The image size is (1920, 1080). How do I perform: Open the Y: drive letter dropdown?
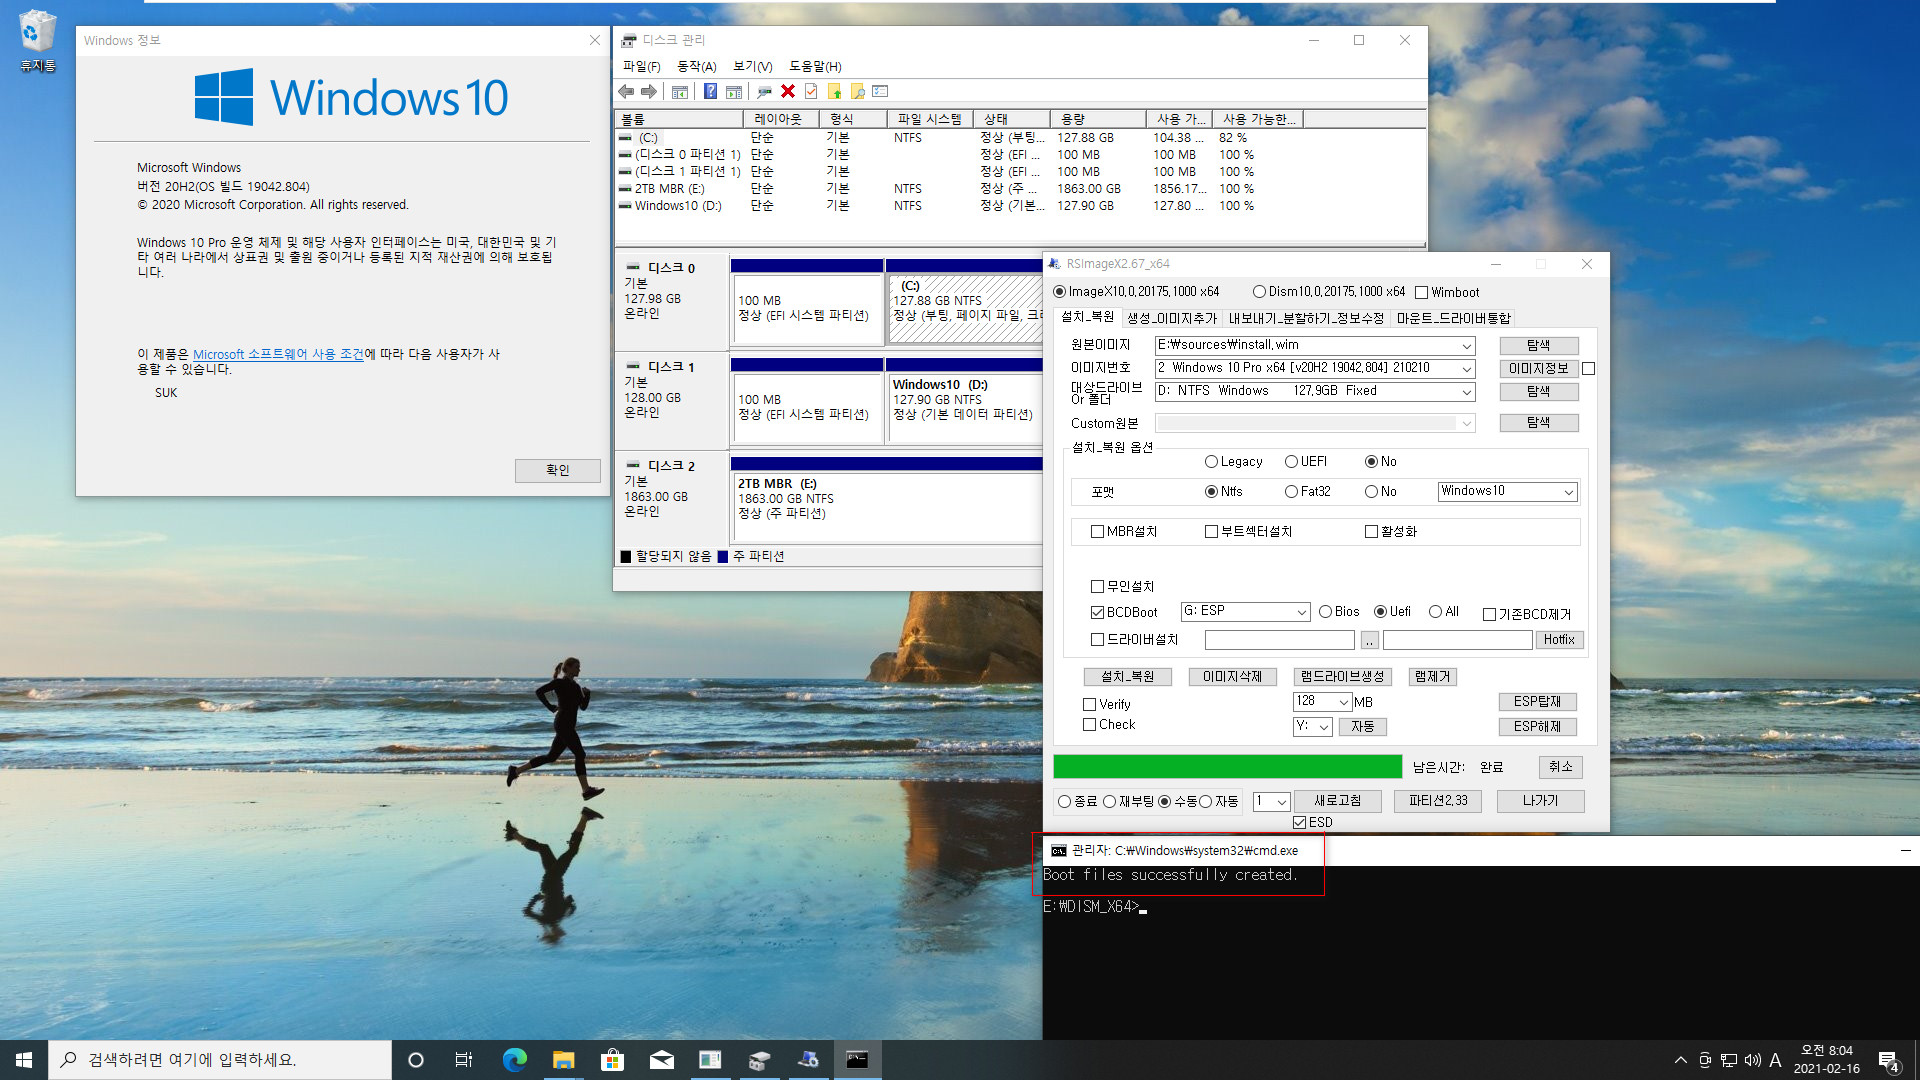point(1323,727)
